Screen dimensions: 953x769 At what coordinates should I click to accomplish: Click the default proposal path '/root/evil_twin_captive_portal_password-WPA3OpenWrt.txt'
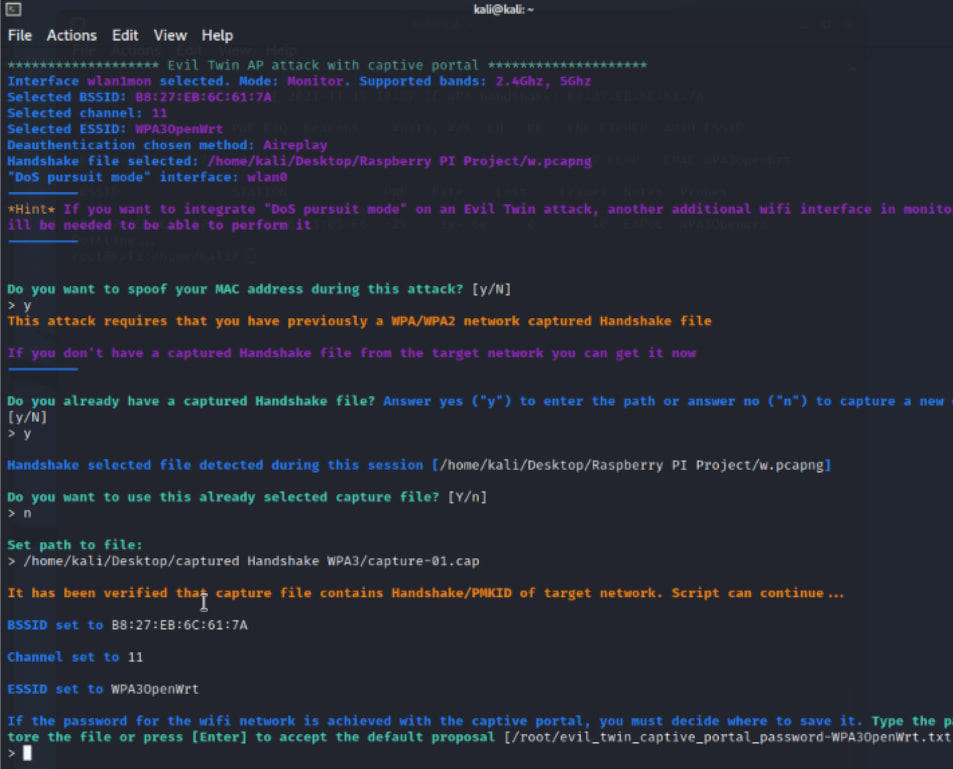tap(731, 737)
